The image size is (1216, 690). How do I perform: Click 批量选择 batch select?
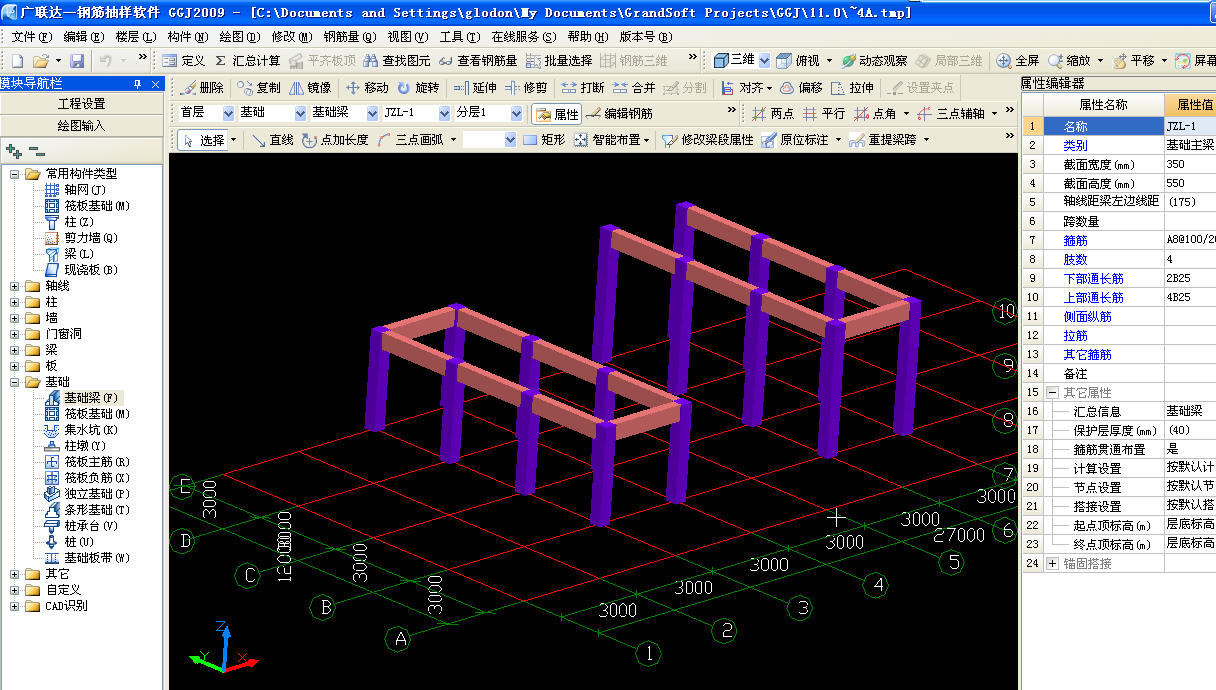(559, 61)
